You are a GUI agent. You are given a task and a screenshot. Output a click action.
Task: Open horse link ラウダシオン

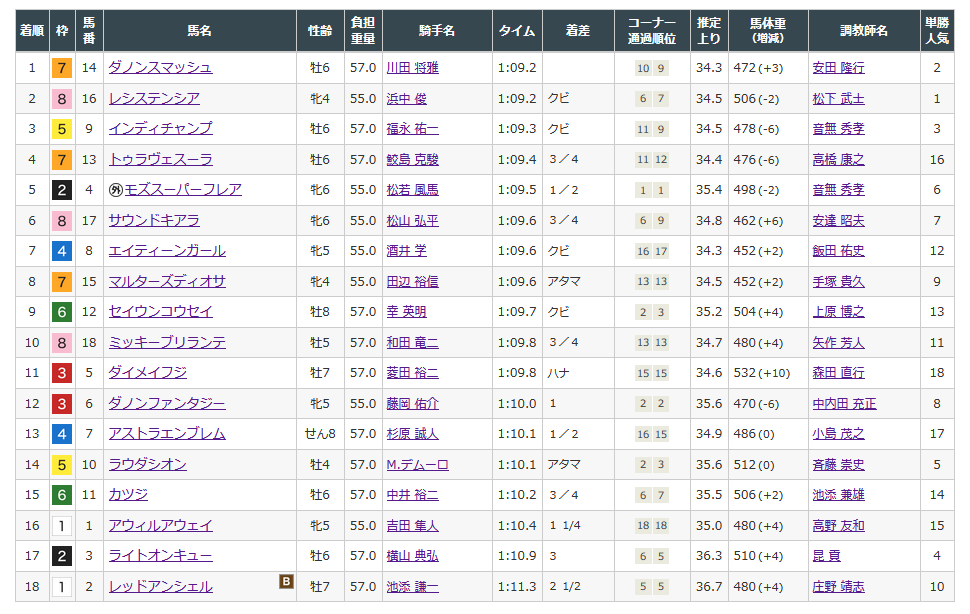point(147,464)
